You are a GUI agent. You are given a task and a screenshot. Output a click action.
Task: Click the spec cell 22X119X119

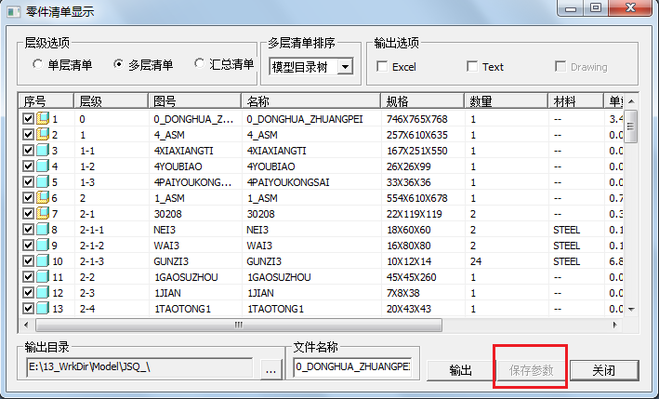coord(414,214)
